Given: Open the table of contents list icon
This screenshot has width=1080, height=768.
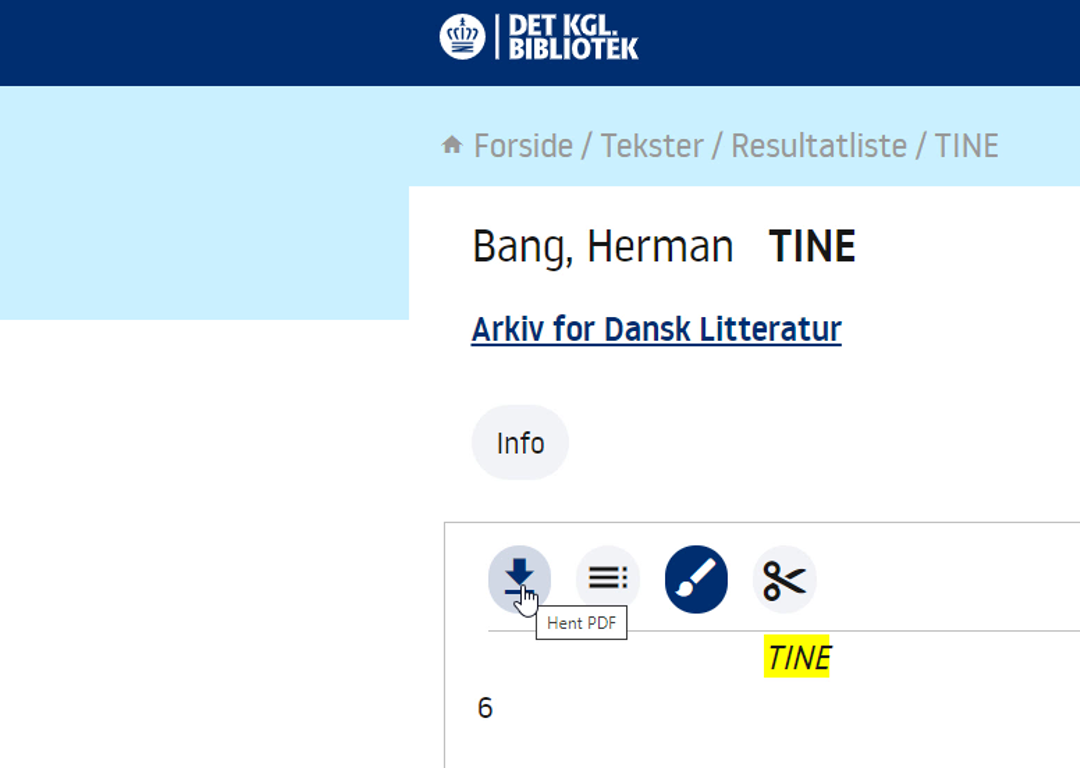Looking at the screenshot, I should click(608, 579).
